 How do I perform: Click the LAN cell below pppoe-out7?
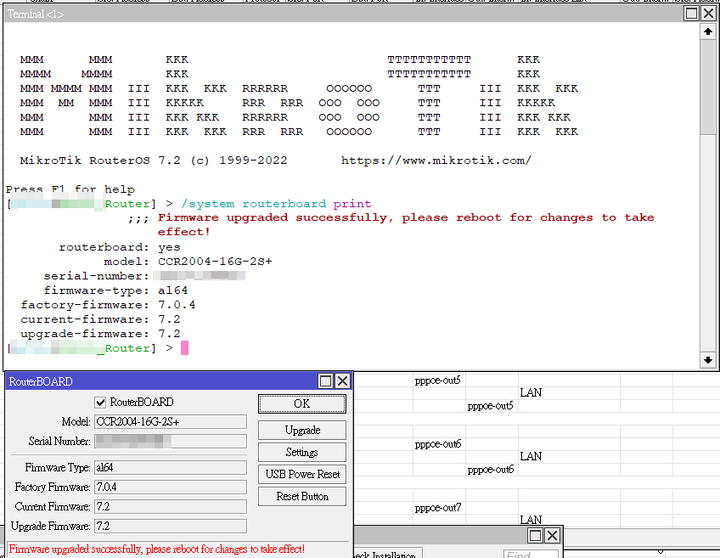click(531, 520)
